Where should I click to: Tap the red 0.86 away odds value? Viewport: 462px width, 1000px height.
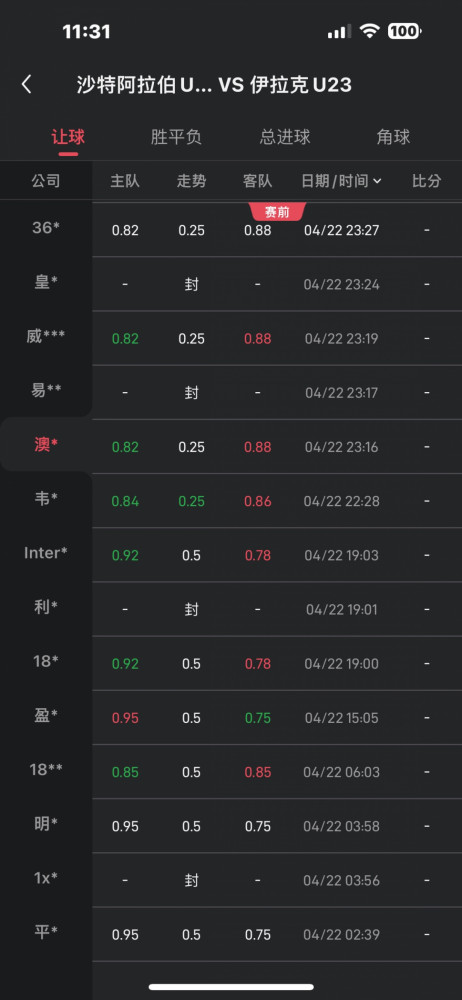(x=258, y=501)
